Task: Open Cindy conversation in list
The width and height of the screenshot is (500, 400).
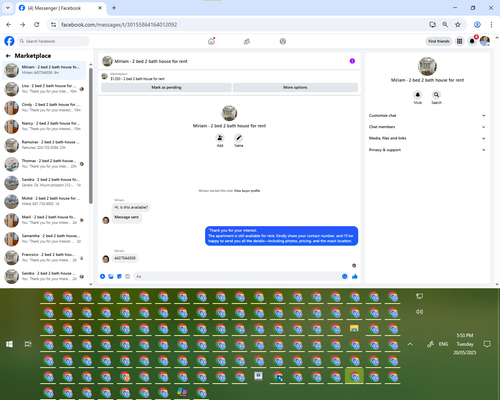Action: click(45, 107)
